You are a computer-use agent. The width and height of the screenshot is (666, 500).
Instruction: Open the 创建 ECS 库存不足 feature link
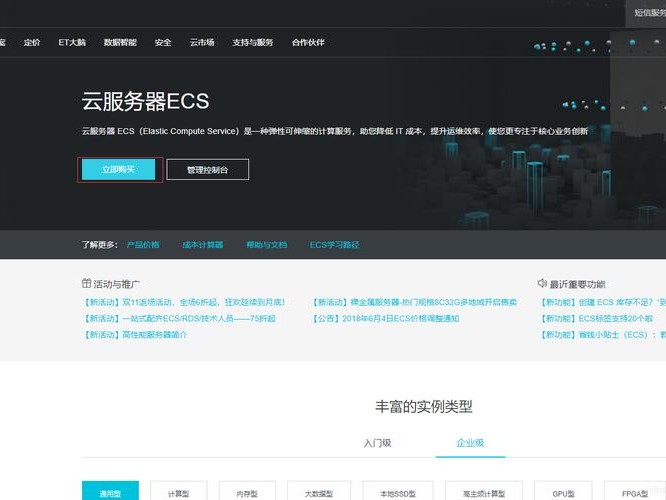tap(603, 302)
